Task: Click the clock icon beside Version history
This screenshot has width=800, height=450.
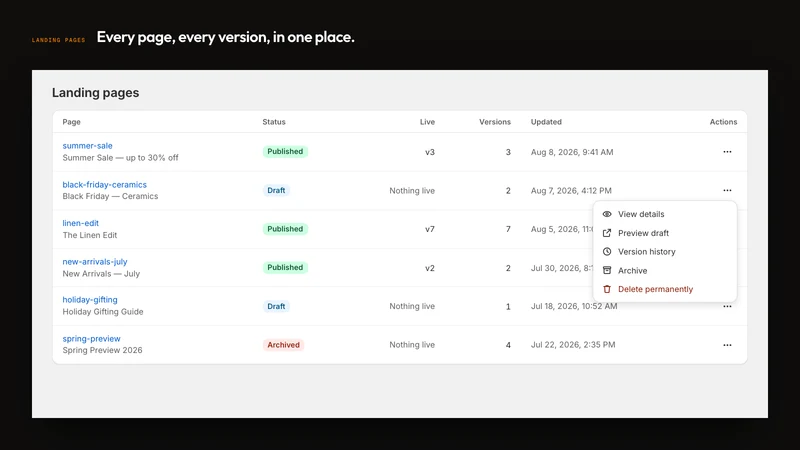Action: coord(607,252)
